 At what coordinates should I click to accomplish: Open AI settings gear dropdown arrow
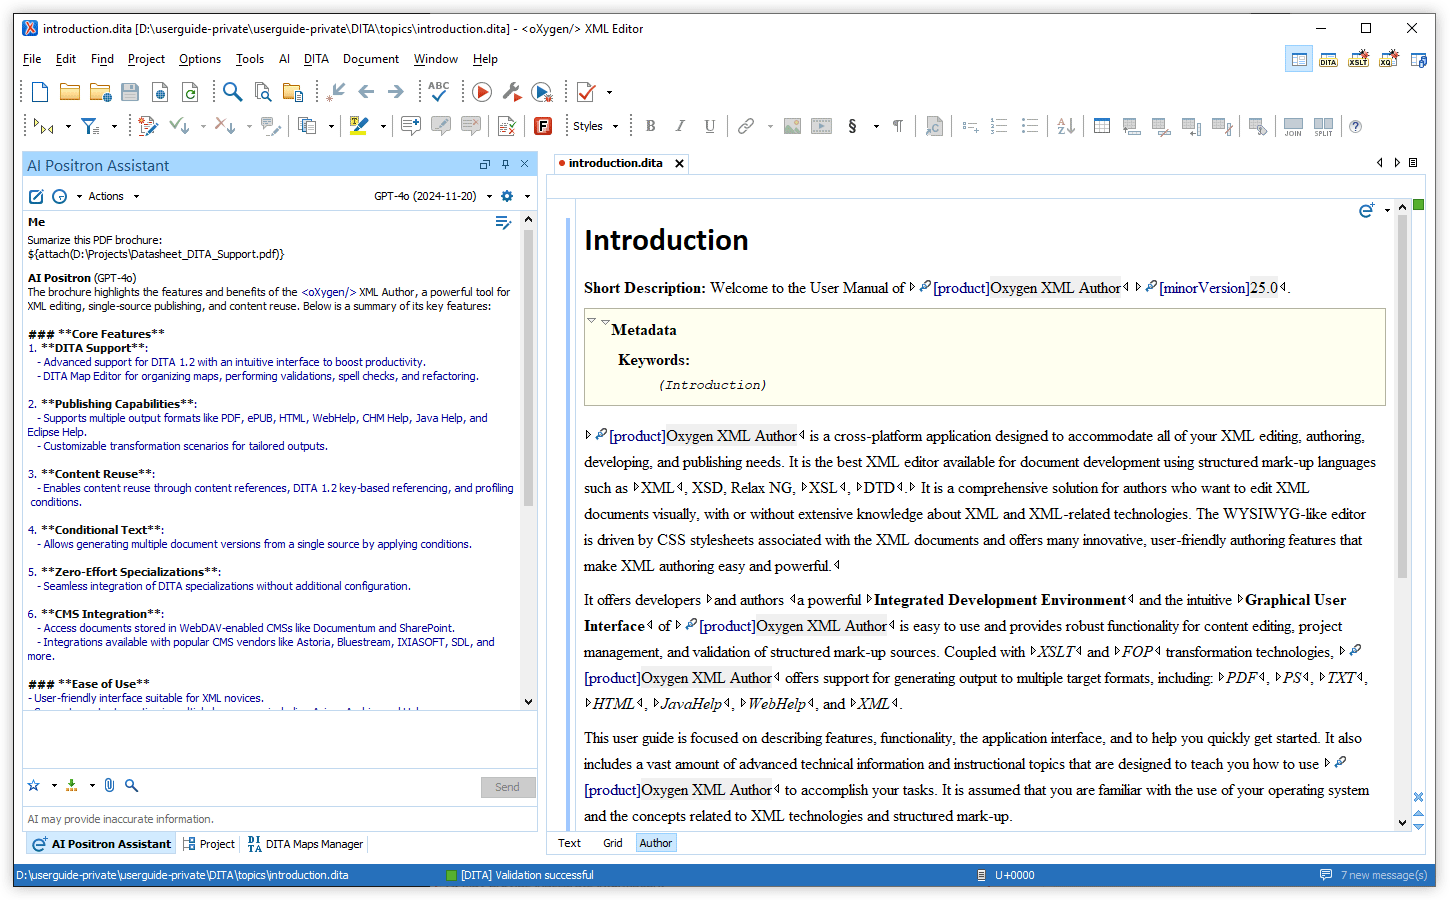[x=527, y=196]
